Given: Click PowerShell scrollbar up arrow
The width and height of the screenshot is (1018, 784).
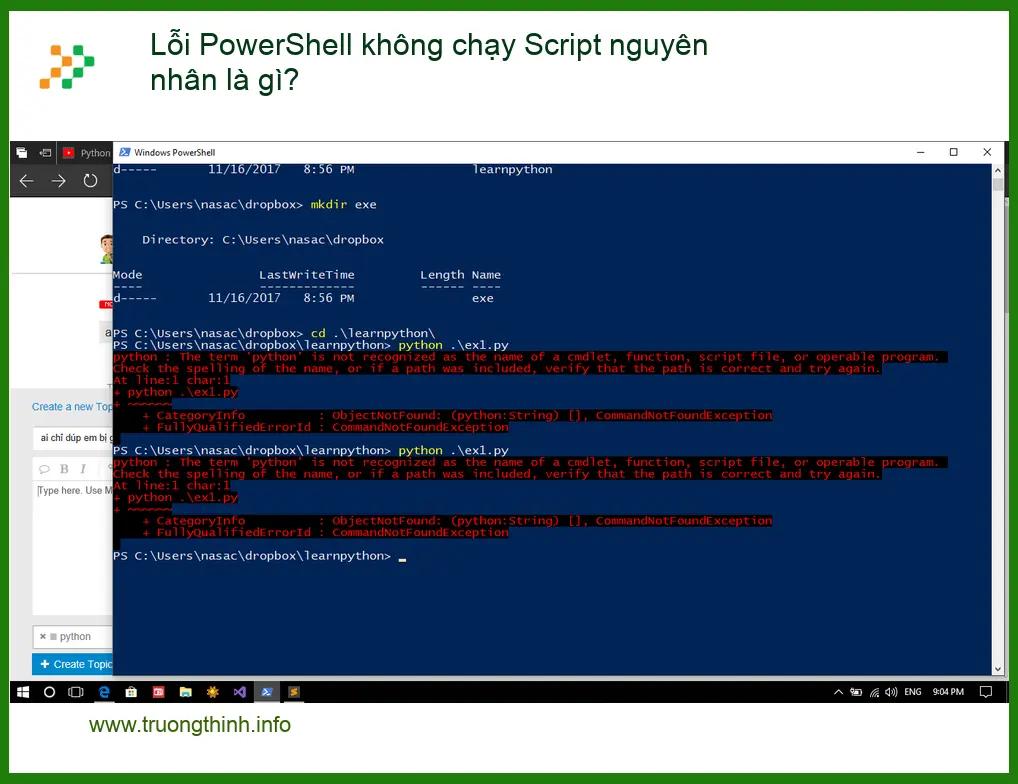Looking at the screenshot, I should (x=998, y=170).
